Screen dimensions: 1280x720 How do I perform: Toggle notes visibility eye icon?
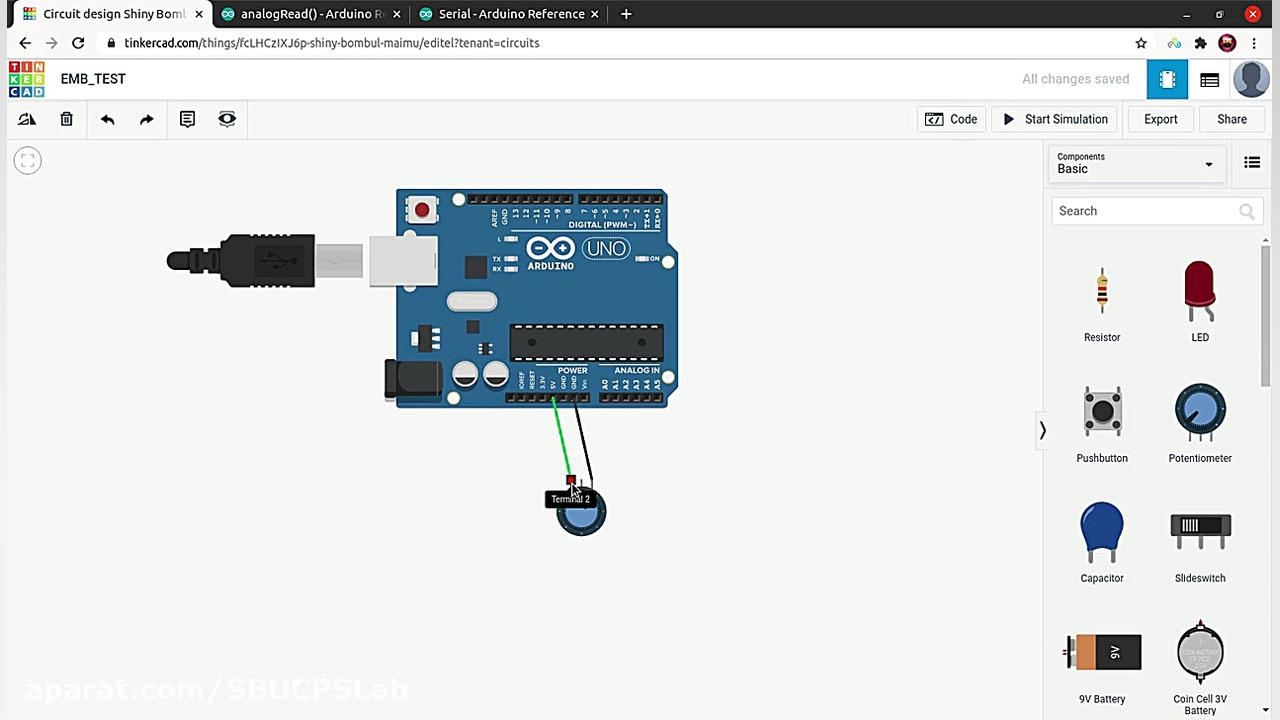click(227, 119)
